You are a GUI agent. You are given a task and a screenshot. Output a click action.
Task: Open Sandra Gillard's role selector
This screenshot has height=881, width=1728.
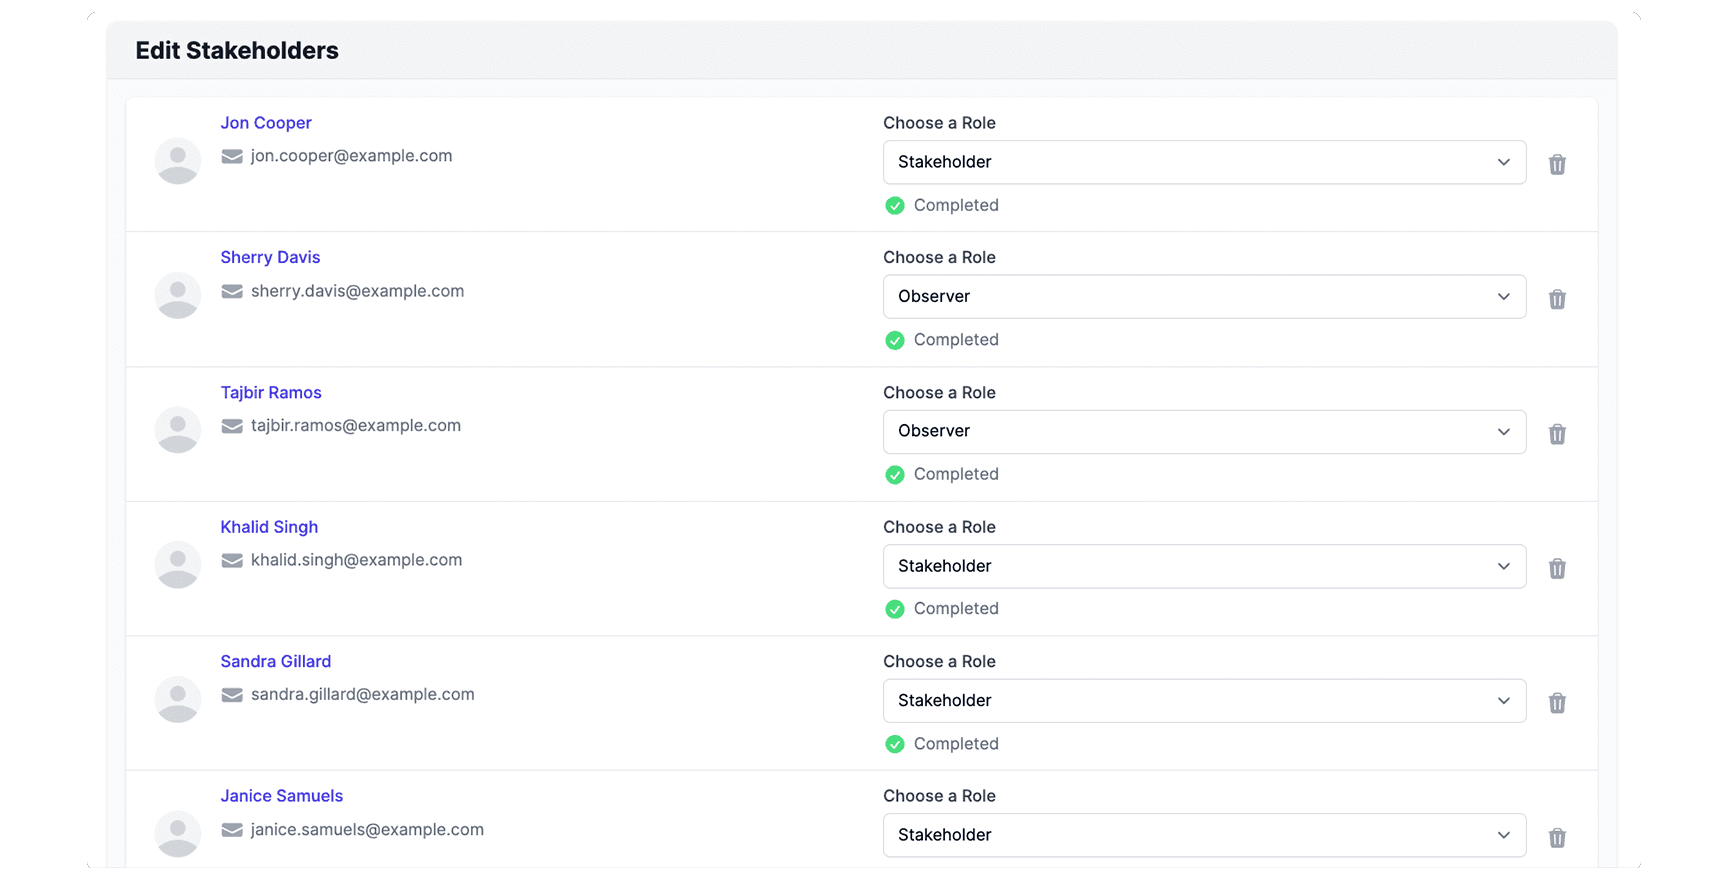pyautogui.click(x=1204, y=701)
